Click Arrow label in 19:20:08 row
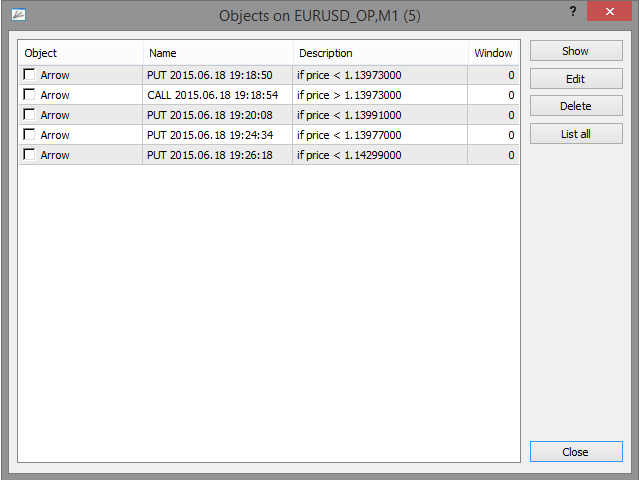Screen dimensions: 640x480 (x=55, y=115)
